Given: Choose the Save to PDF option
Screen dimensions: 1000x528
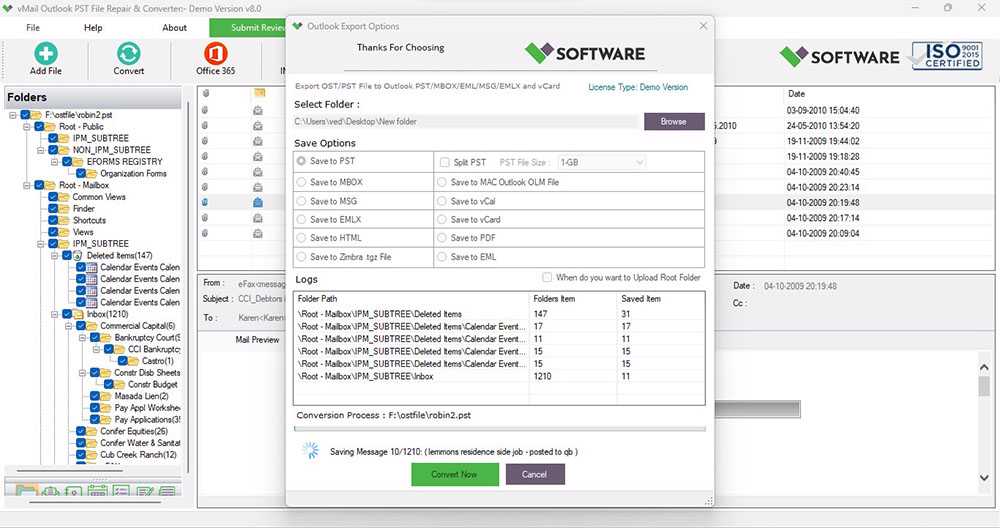Looking at the screenshot, I should (x=441, y=238).
